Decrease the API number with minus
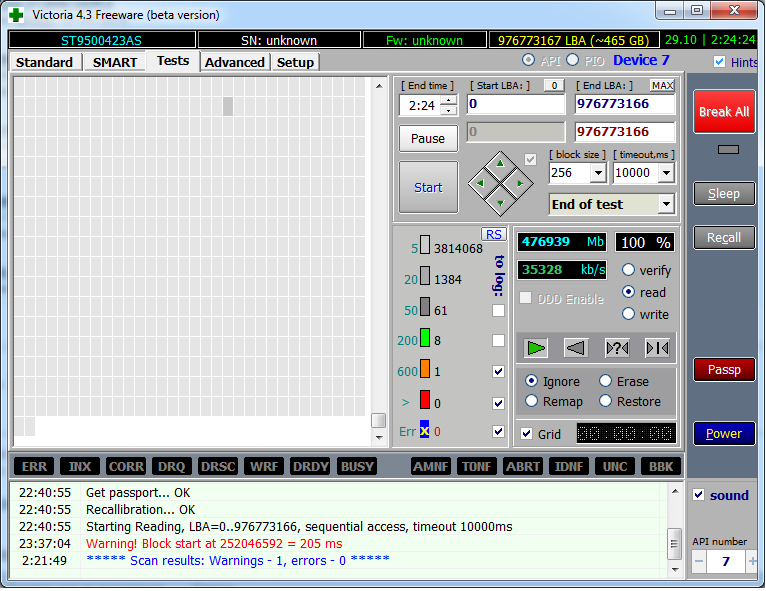This screenshot has width=766, height=591. 699,561
